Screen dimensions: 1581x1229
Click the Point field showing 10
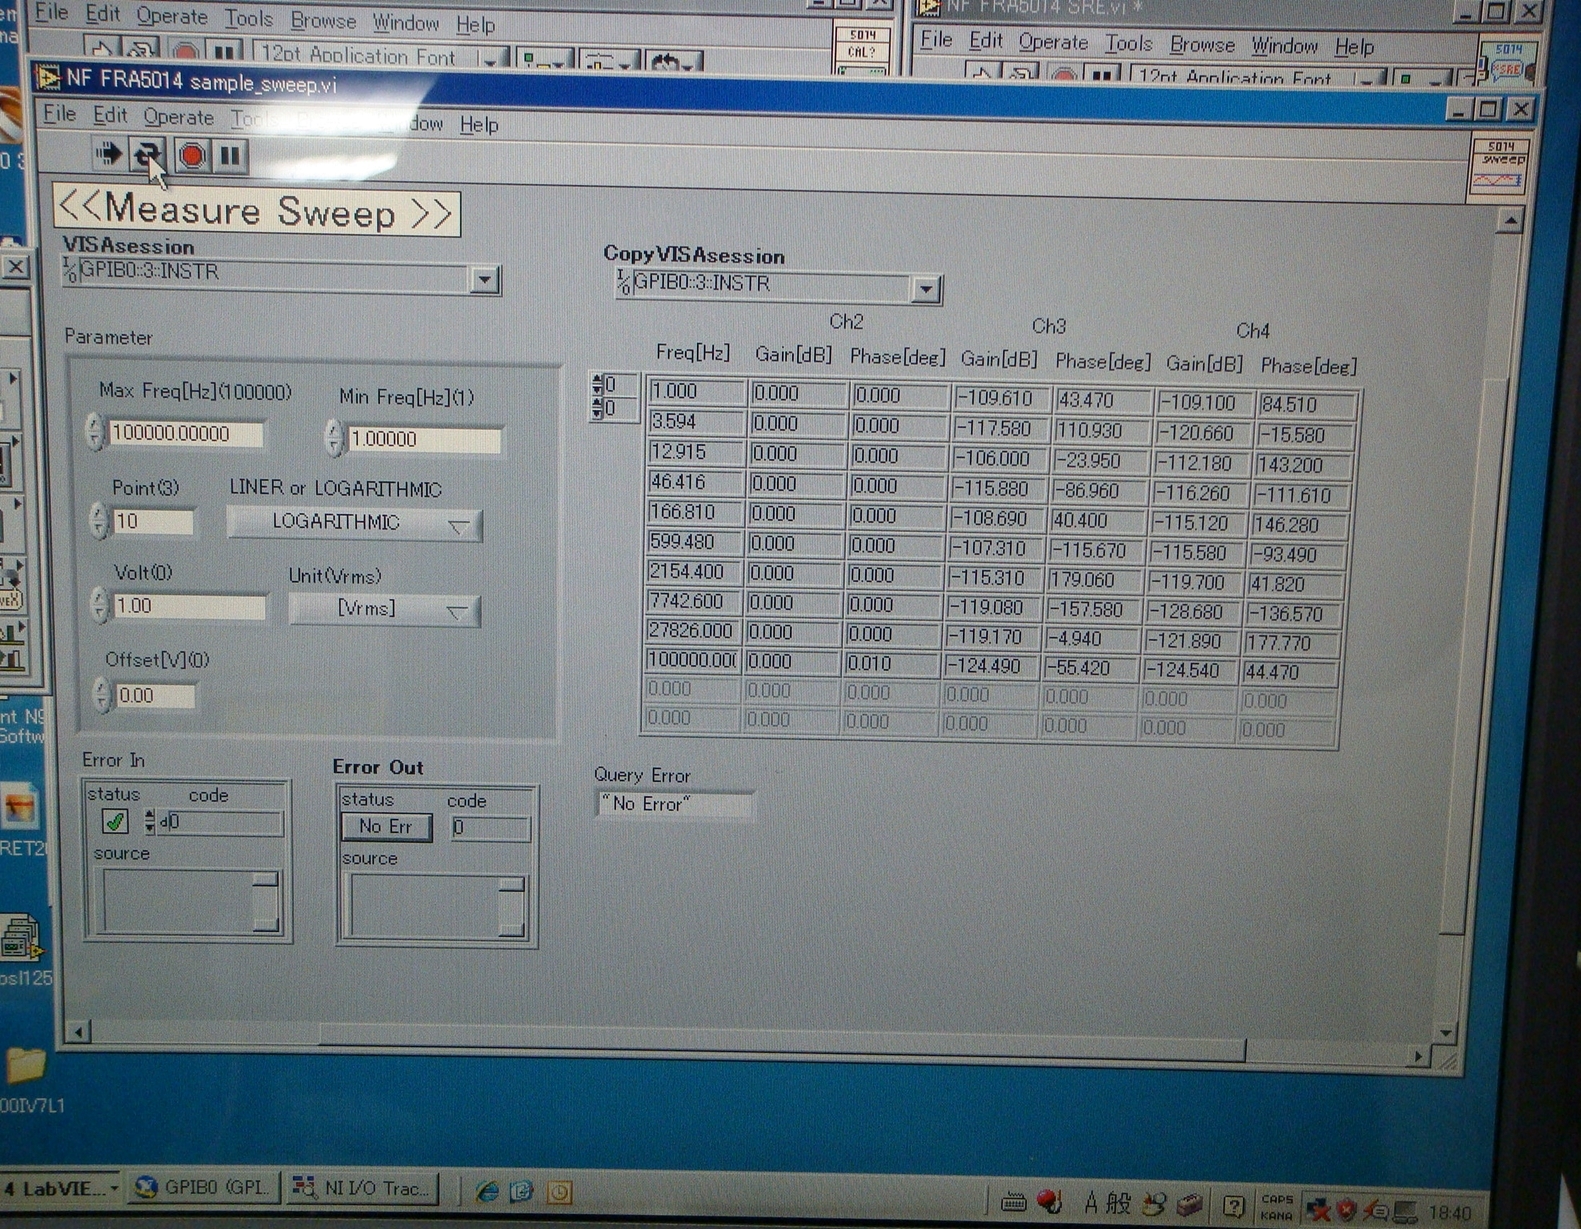(152, 521)
